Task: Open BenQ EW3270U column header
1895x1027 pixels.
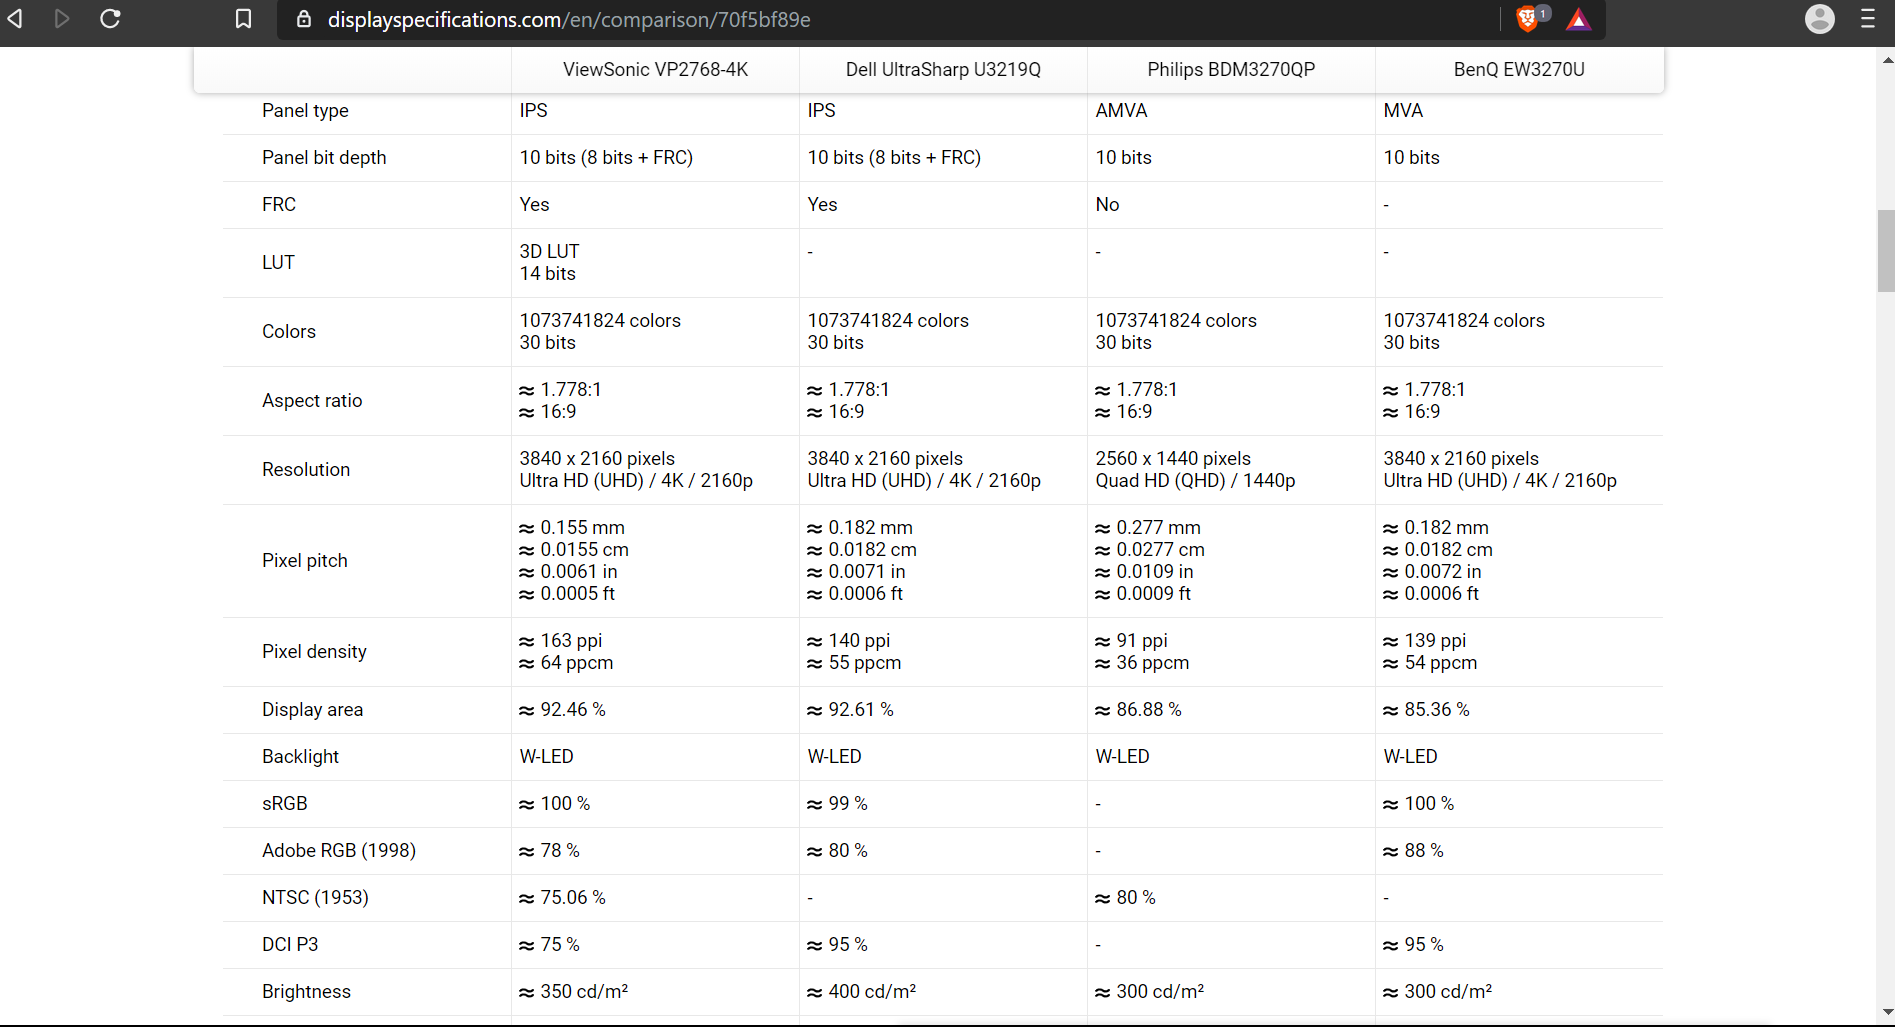Action: click(1519, 69)
